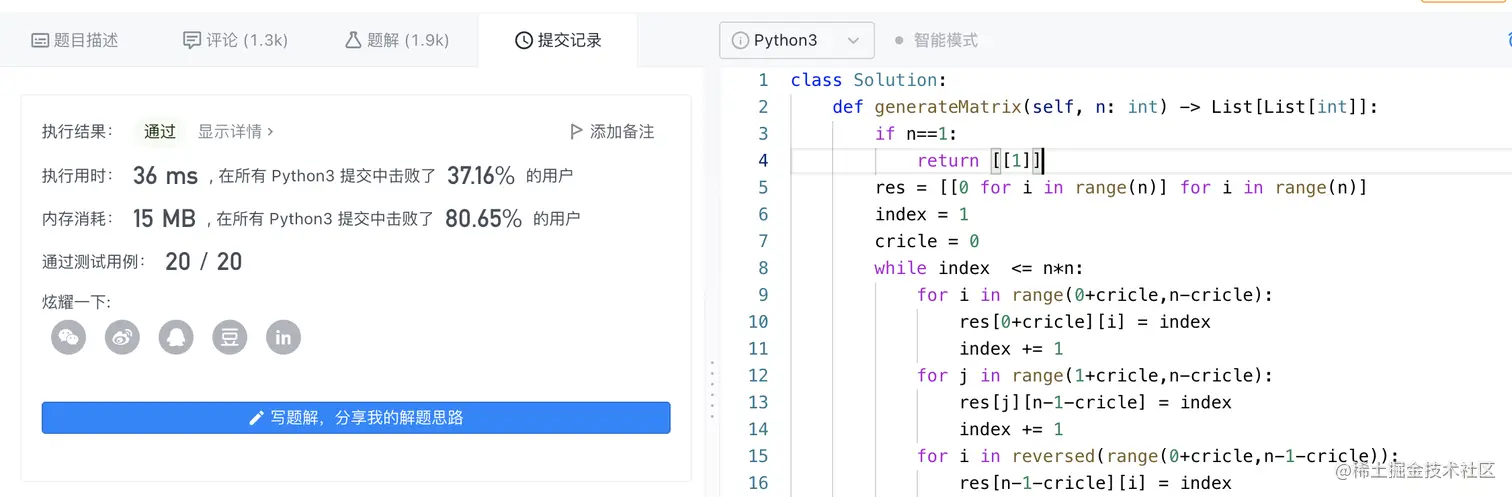Screen dimensions: 1512x497
Task: Share result via QQ penguin icon
Action: click(x=176, y=337)
